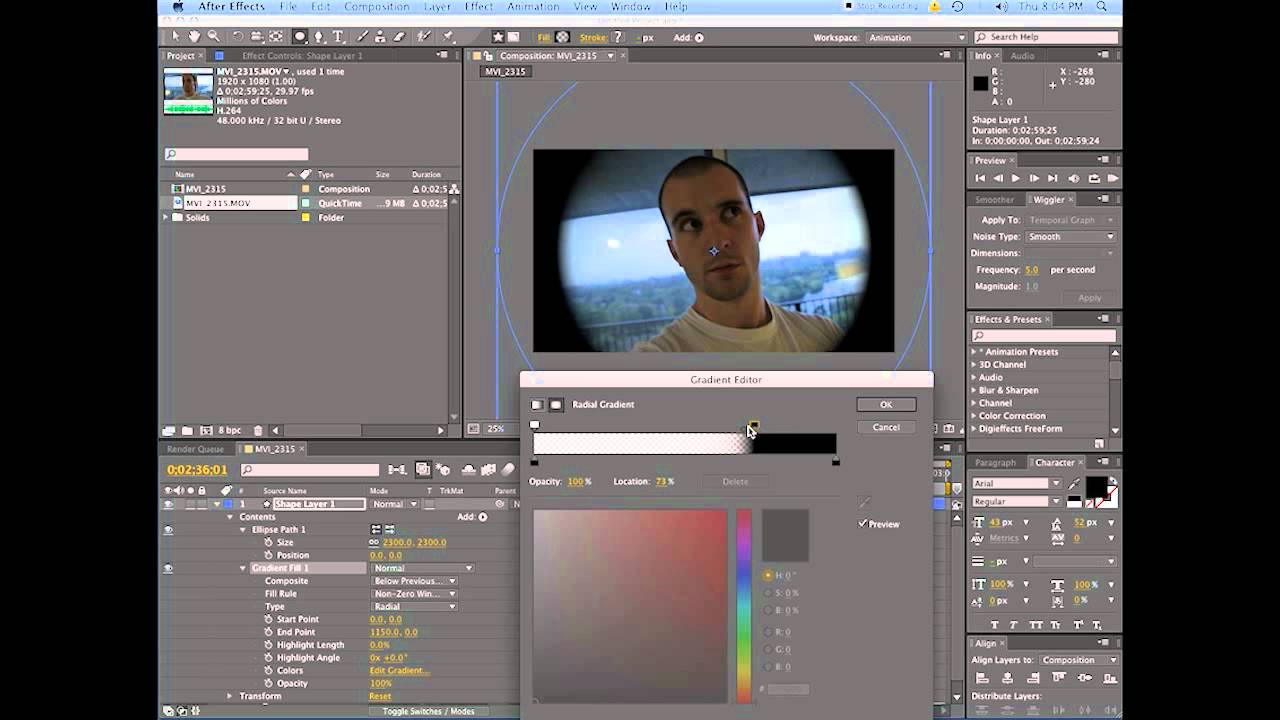
Task: Click the selected opacity stop at 73%
Action: (x=753, y=426)
